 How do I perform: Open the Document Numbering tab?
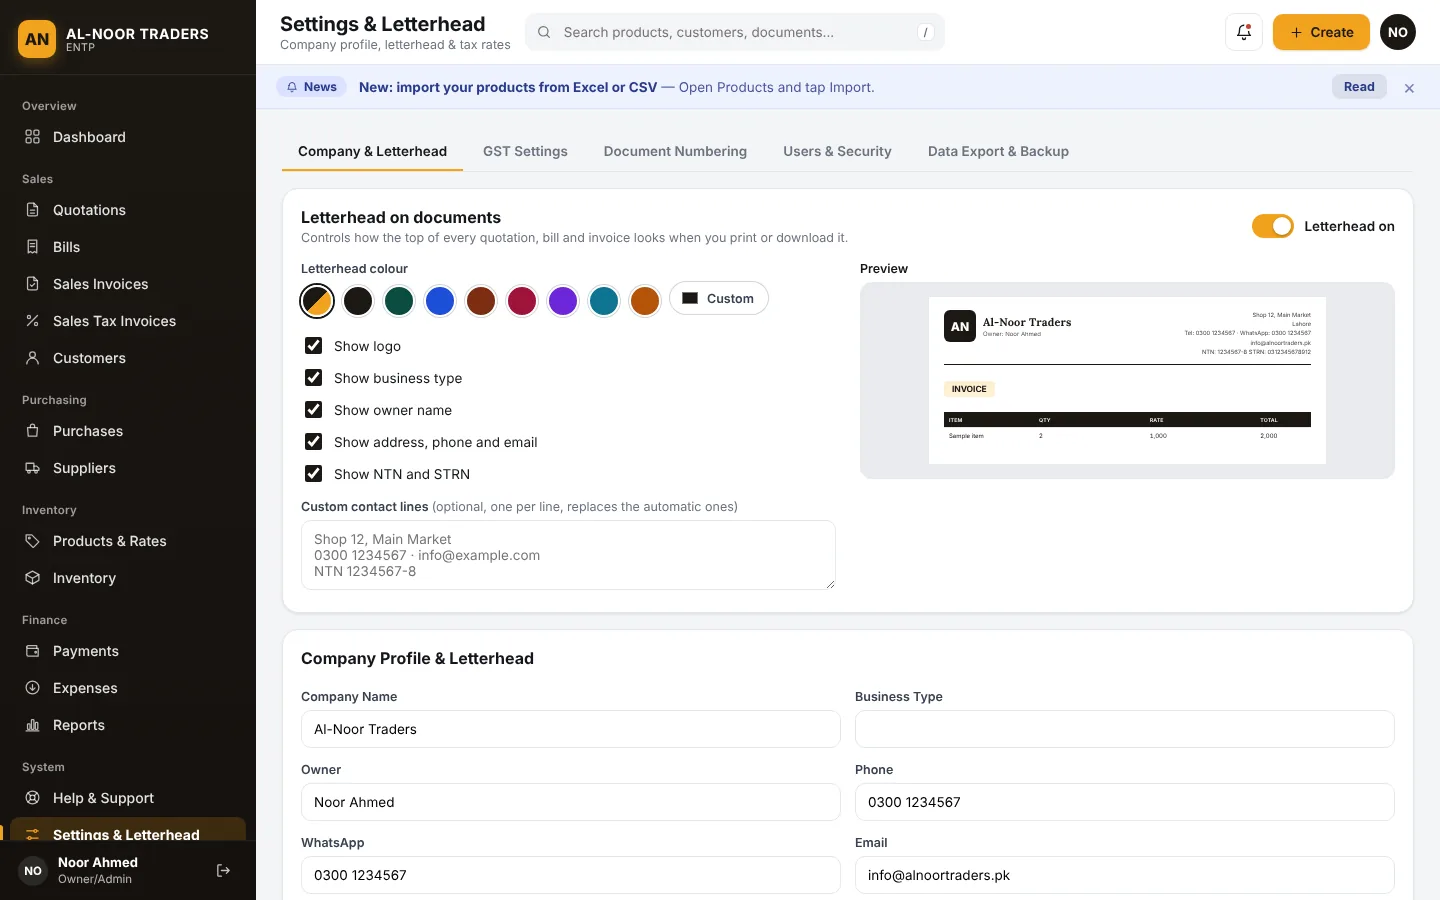point(675,151)
